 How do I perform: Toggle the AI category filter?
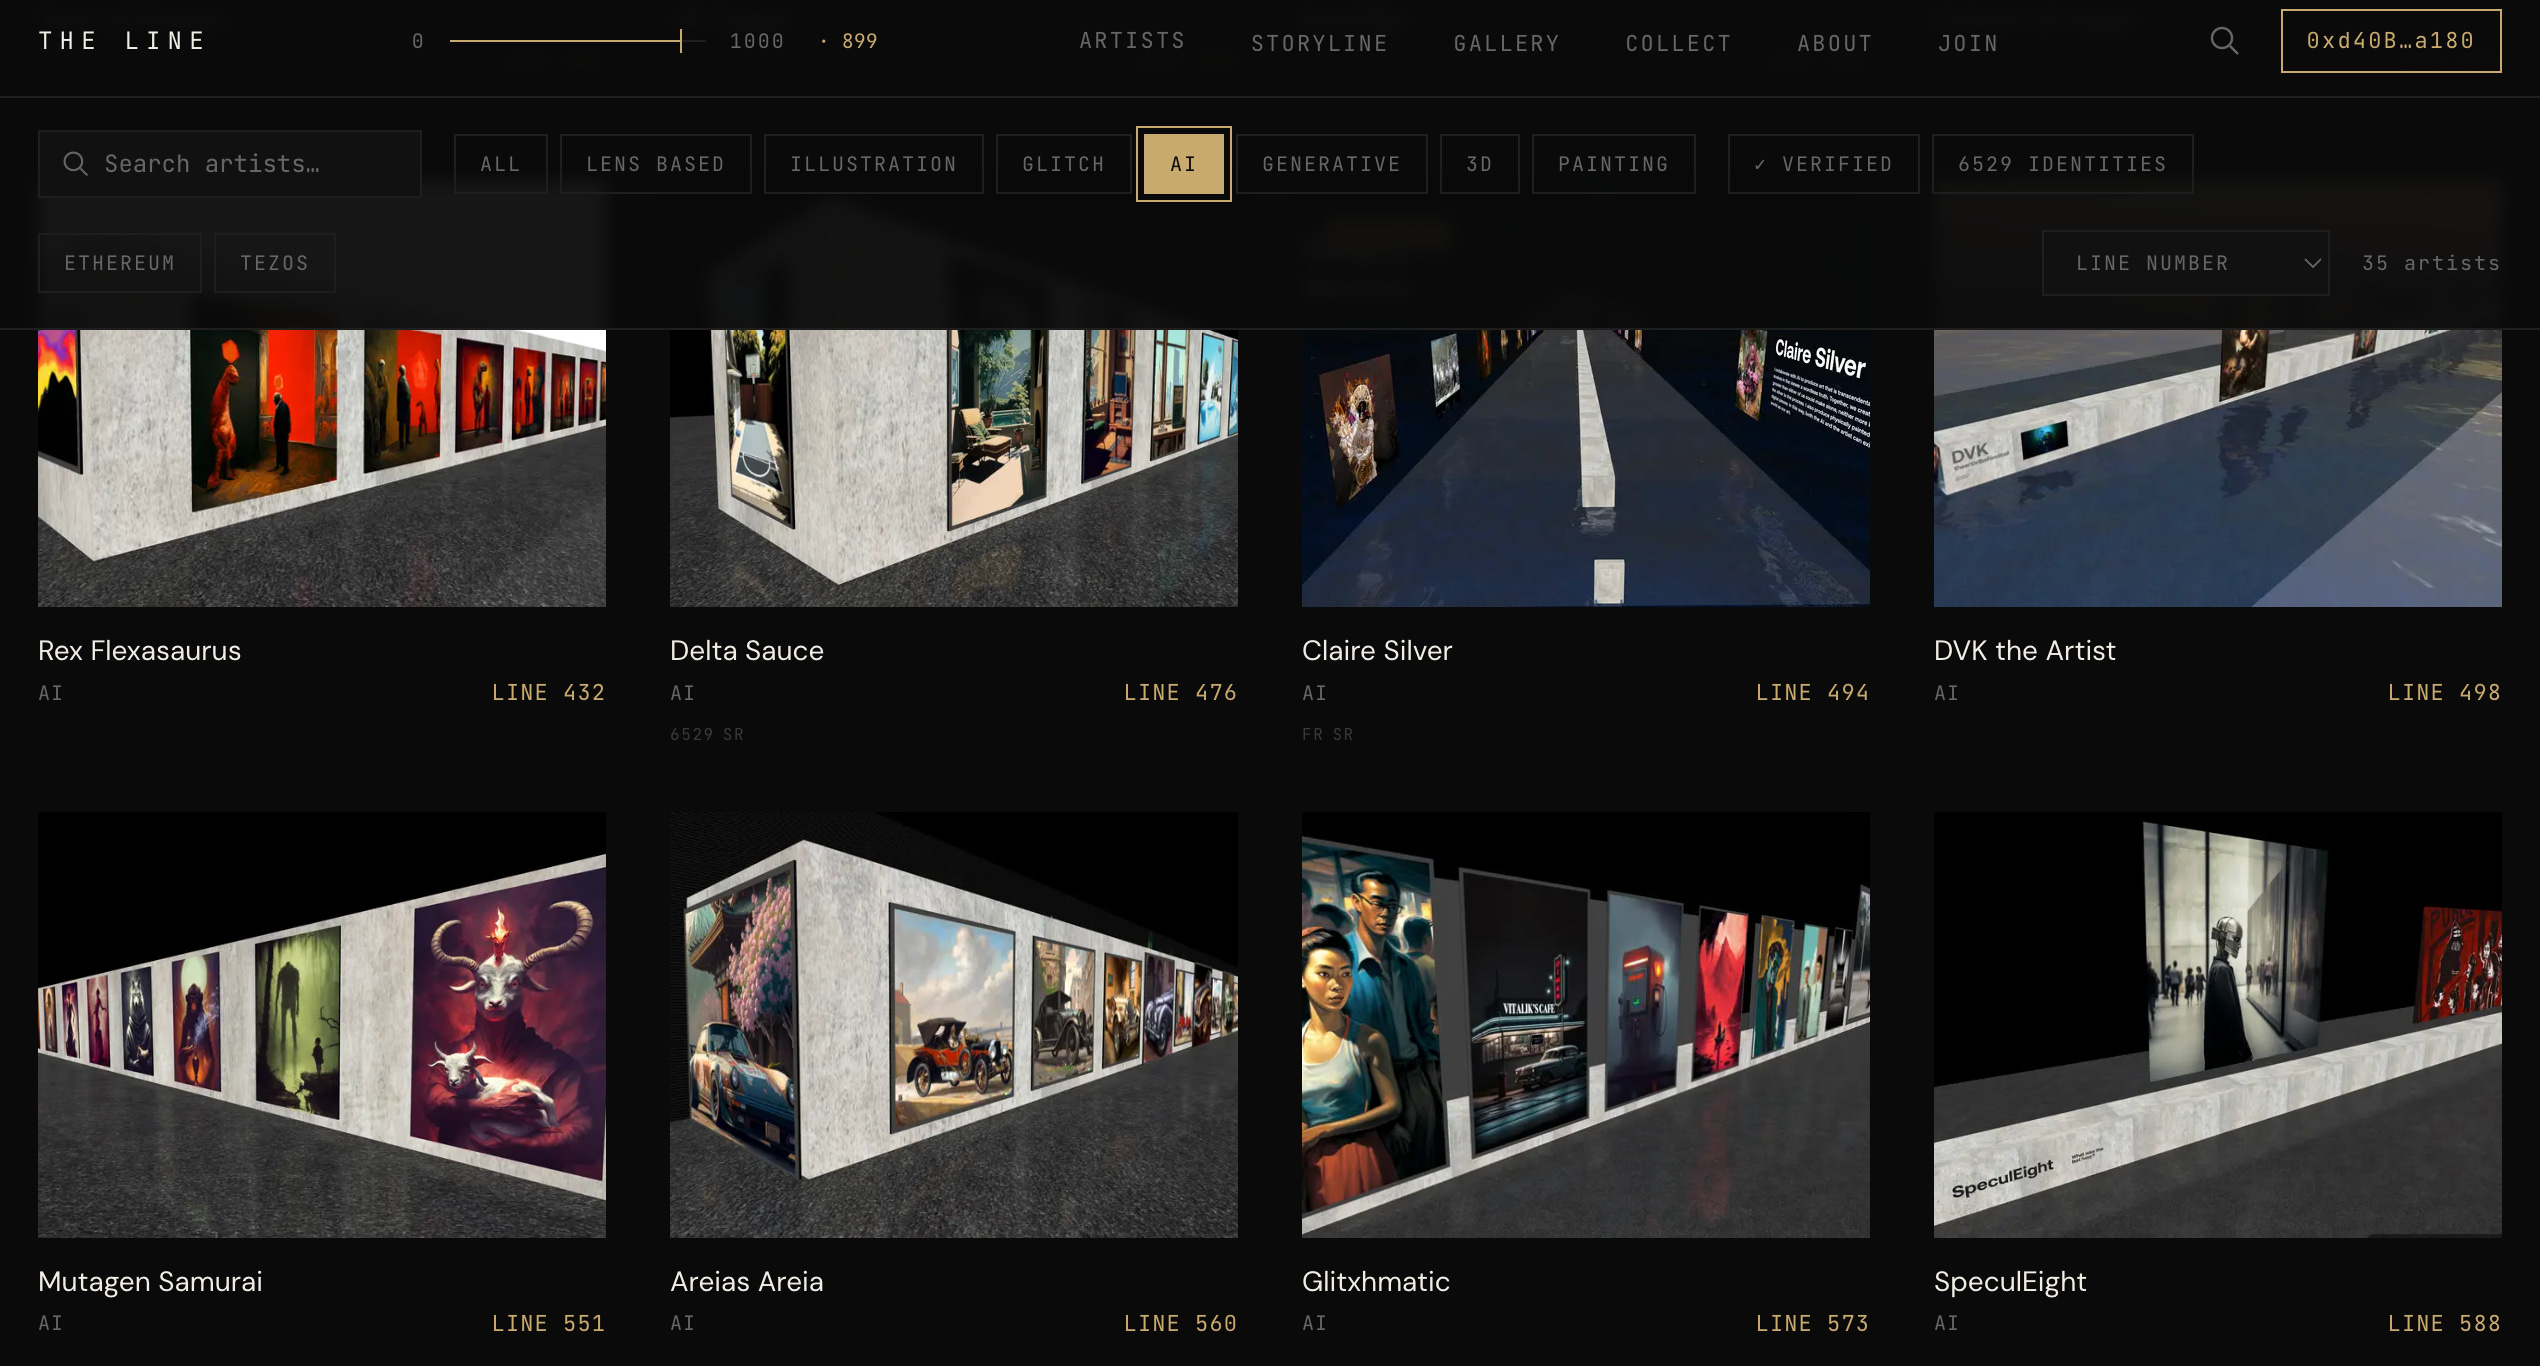(1183, 164)
